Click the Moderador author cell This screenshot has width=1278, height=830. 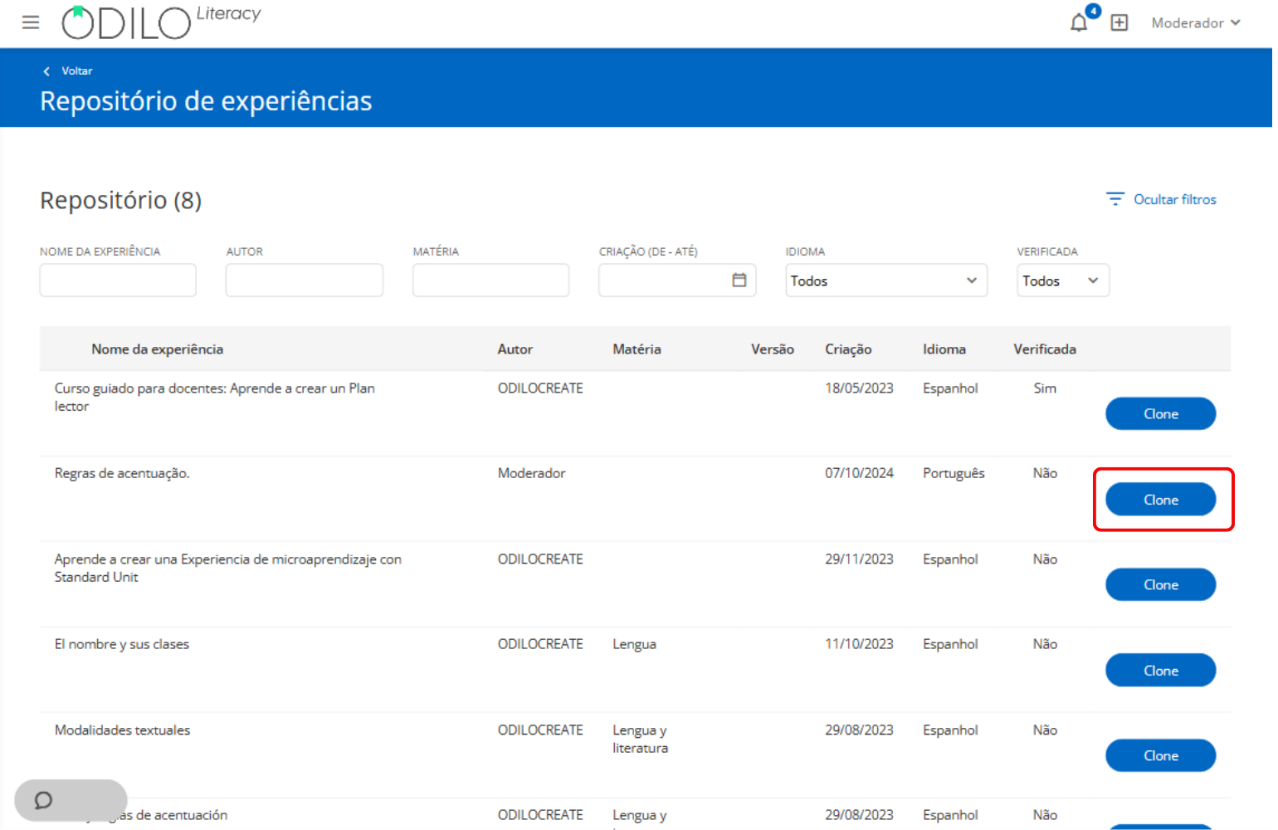(x=531, y=473)
